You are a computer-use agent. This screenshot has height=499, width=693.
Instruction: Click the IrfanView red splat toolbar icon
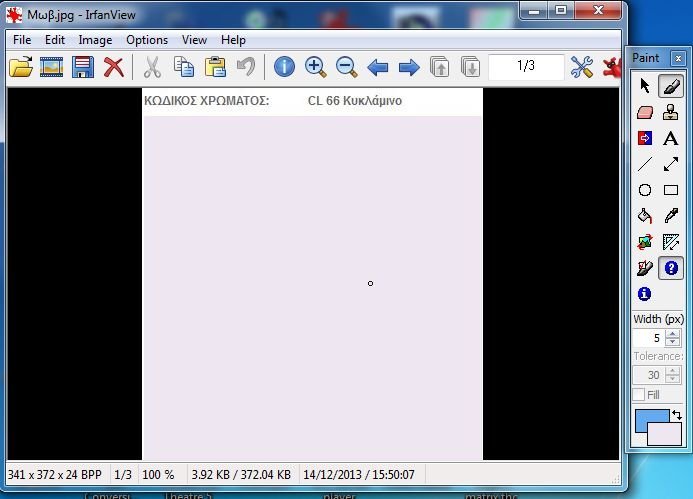pyautogui.click(x=611, y=67)
